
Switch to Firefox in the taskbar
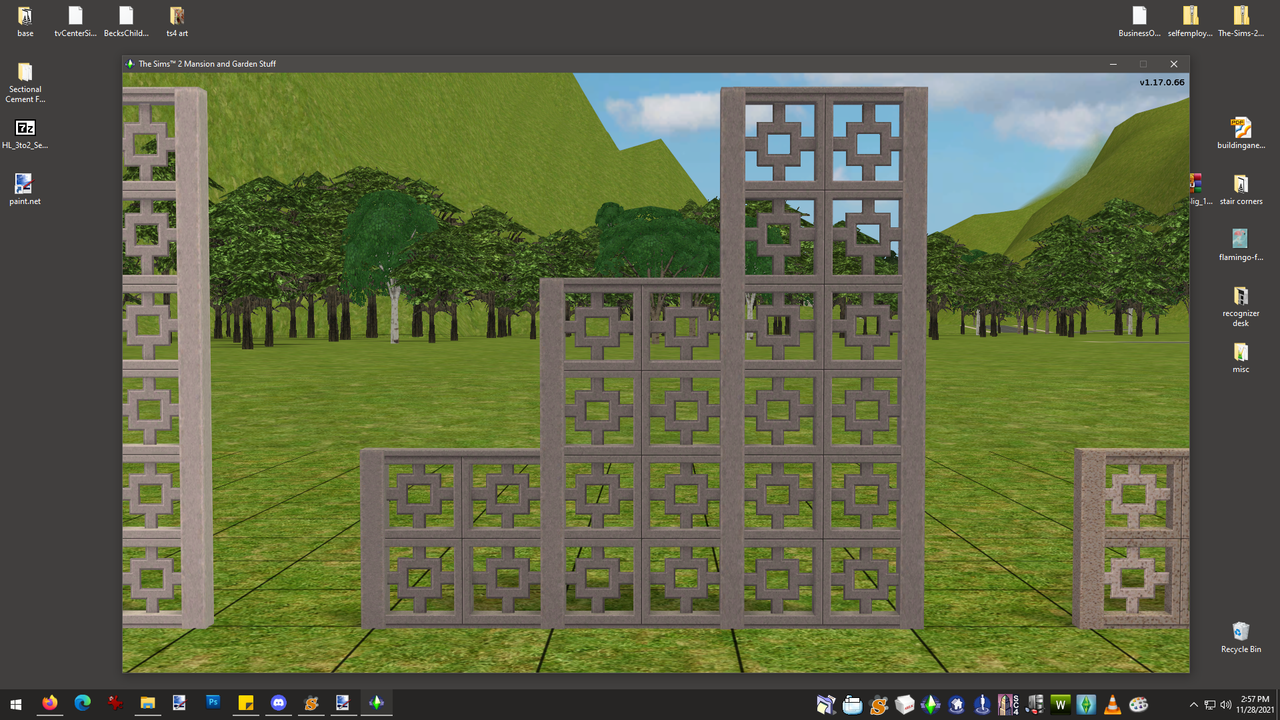(x=49, y=704)
